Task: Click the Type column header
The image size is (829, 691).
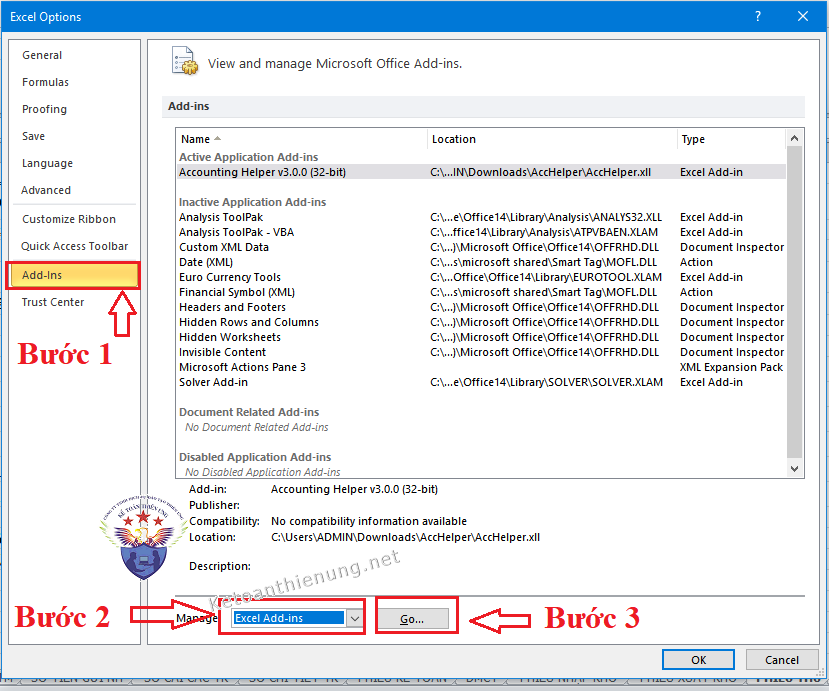Action: (x=693, y=139)
